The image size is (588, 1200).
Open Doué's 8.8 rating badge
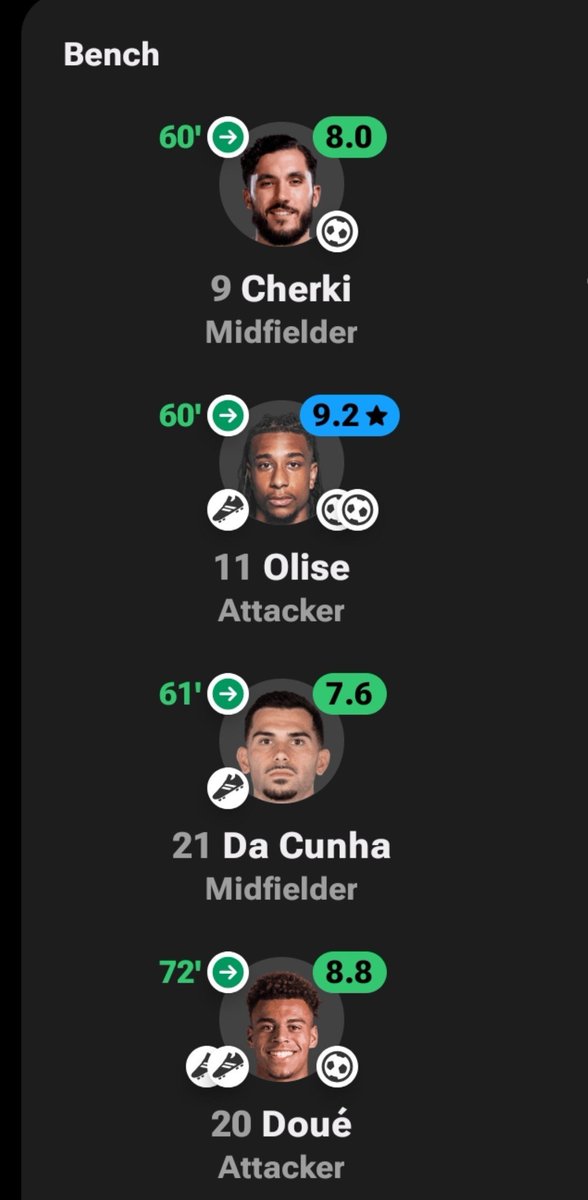point(350,970)
